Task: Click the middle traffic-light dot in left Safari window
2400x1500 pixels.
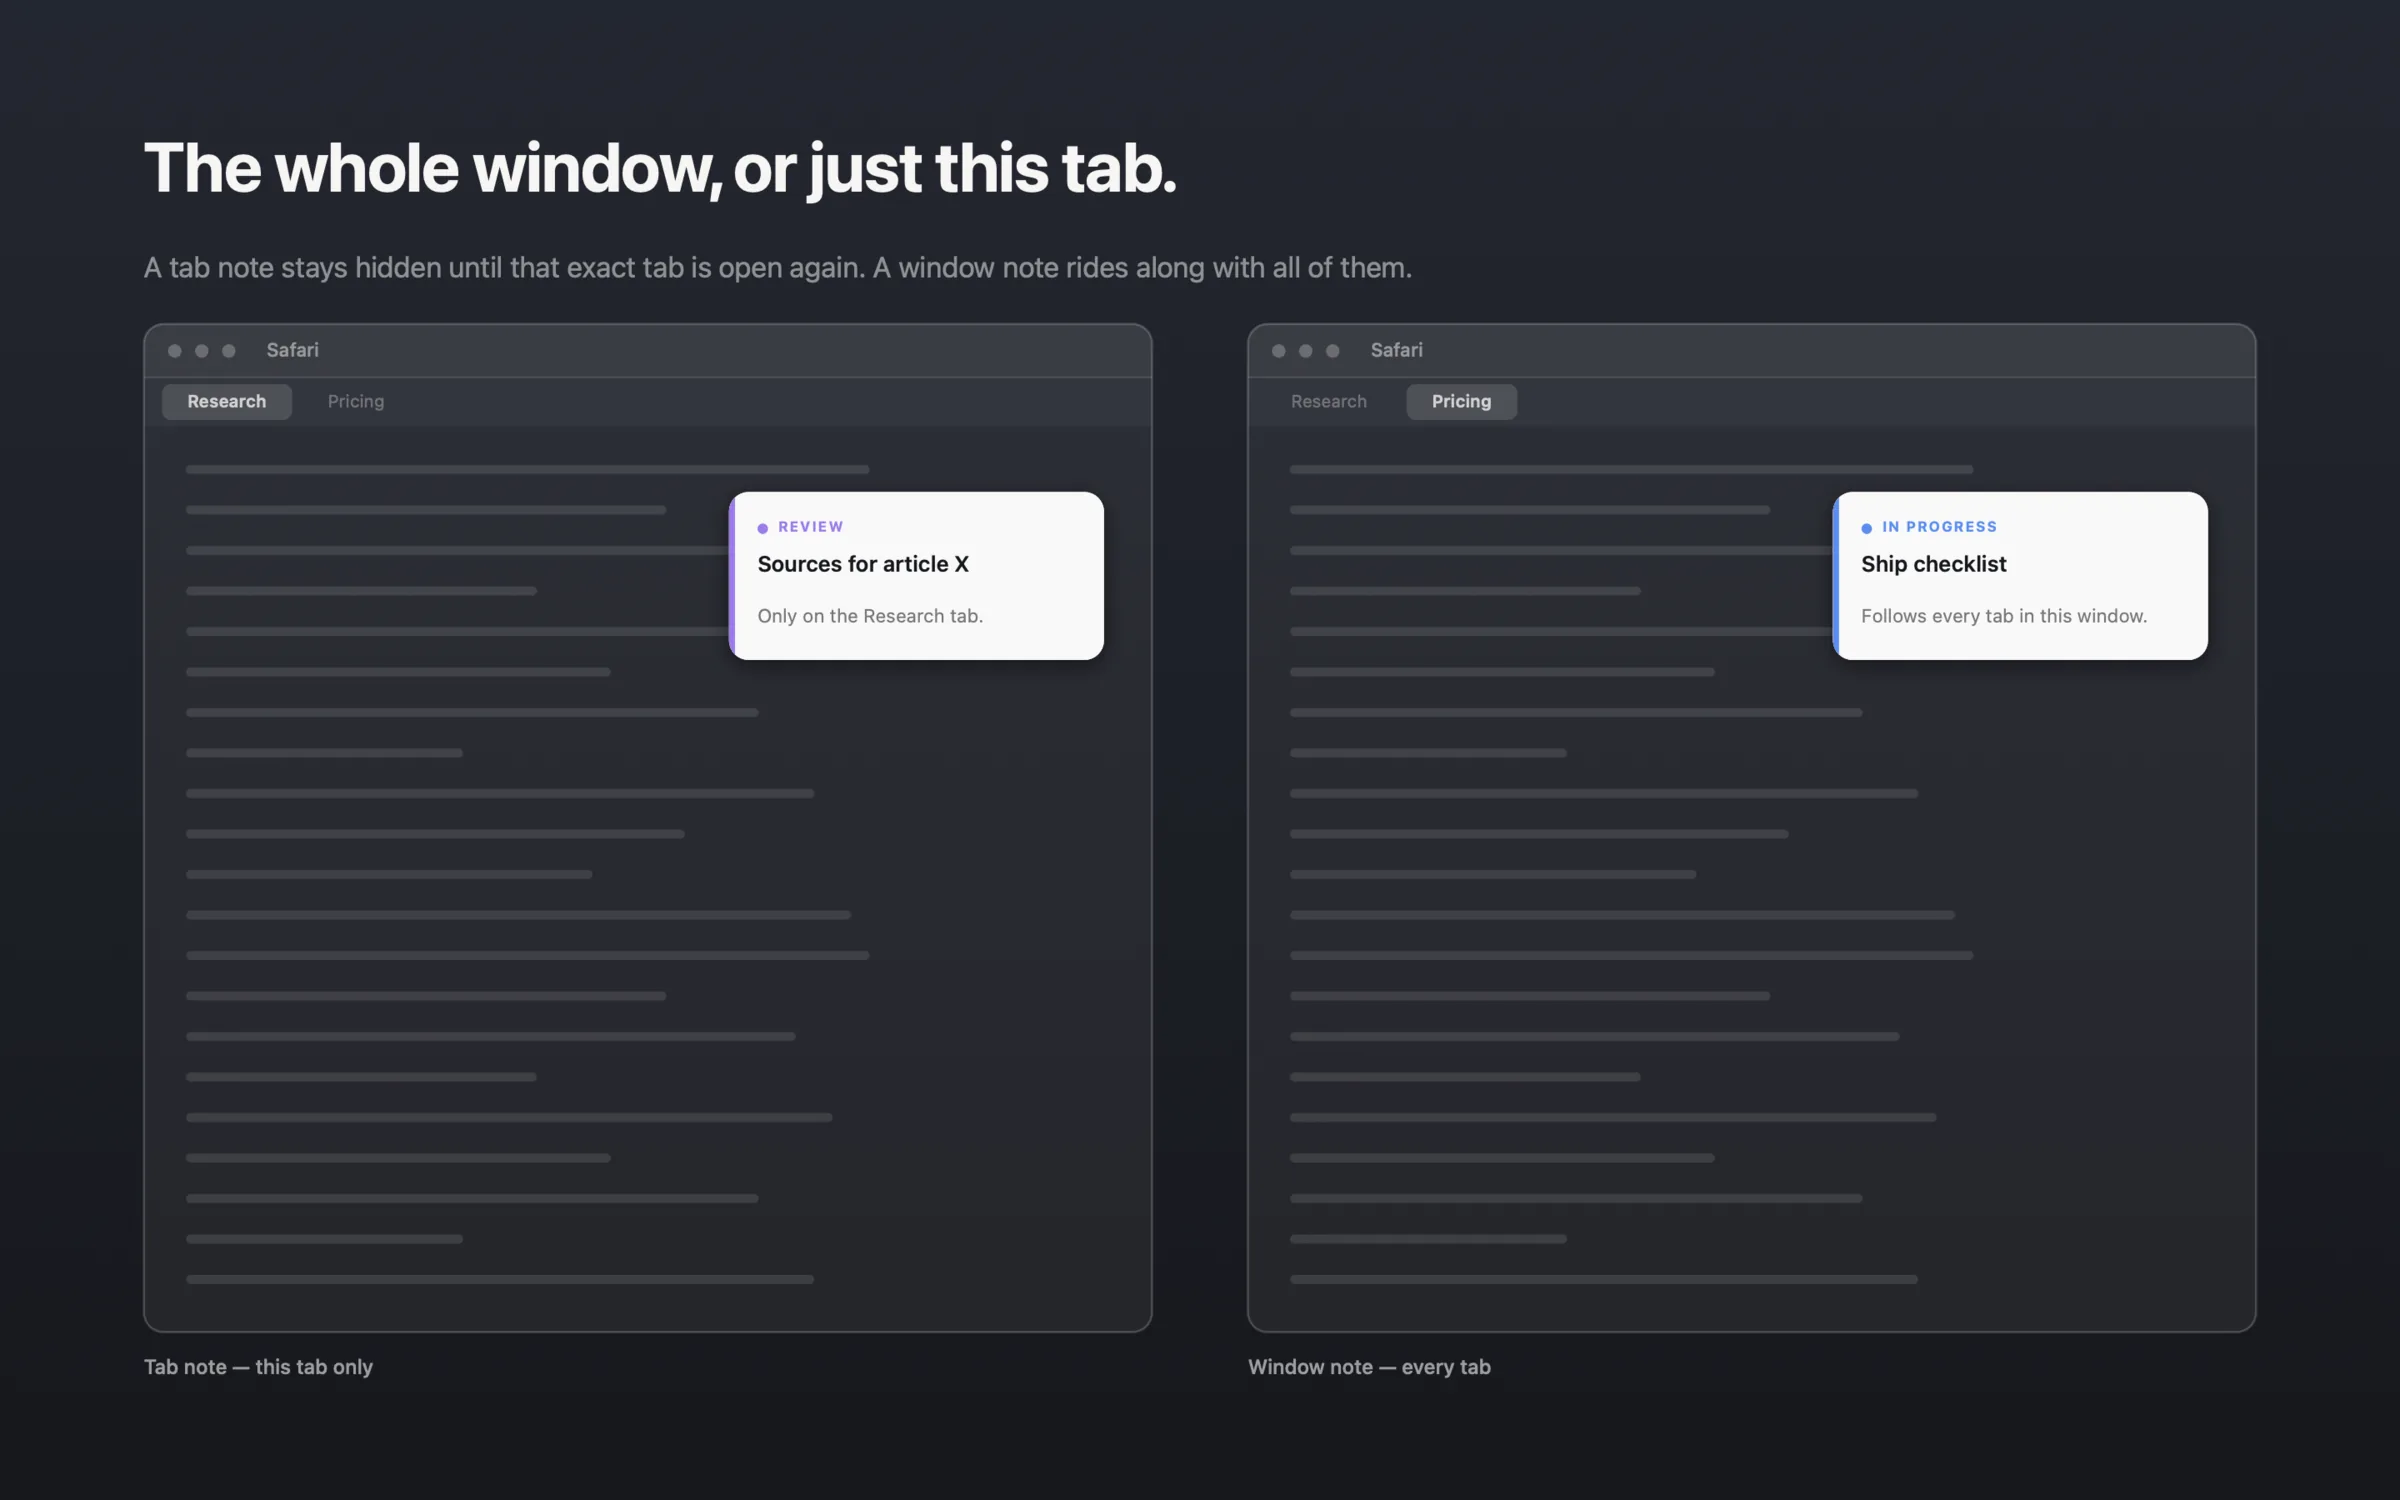Action: tap(202, 351)
